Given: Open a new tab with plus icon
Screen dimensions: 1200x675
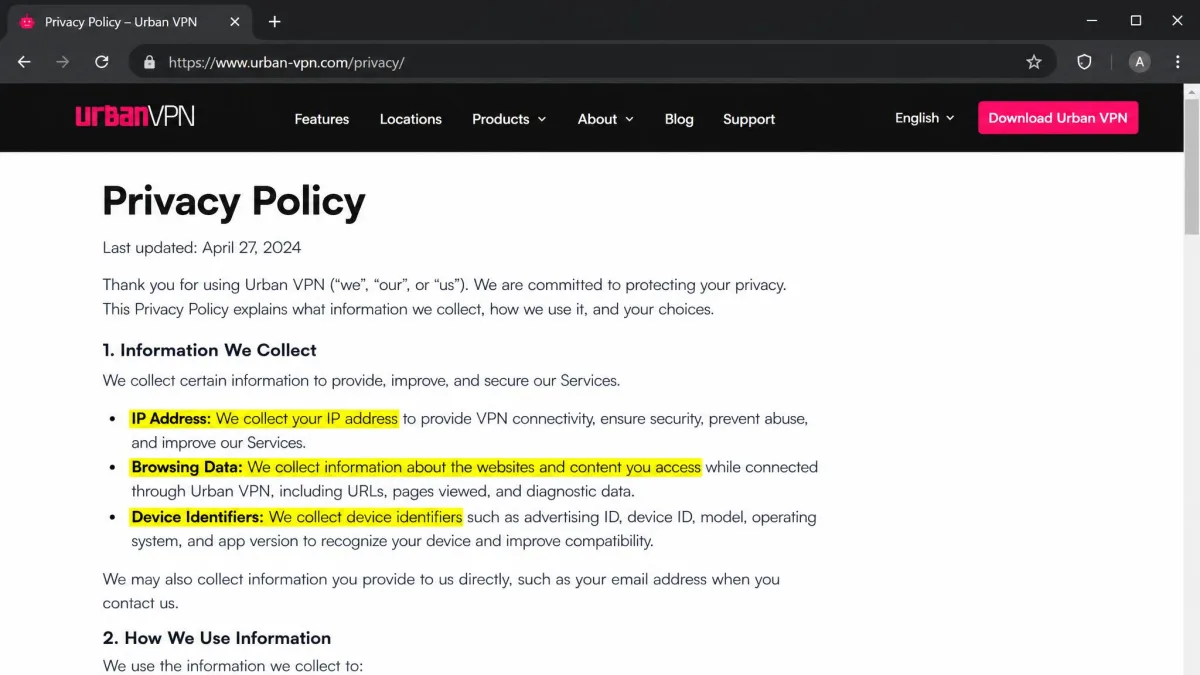Looking at the screenshot, I should point(275,22).
